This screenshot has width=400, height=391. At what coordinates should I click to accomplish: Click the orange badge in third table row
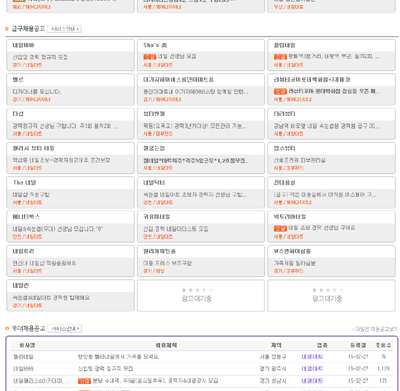coord(84,381)
